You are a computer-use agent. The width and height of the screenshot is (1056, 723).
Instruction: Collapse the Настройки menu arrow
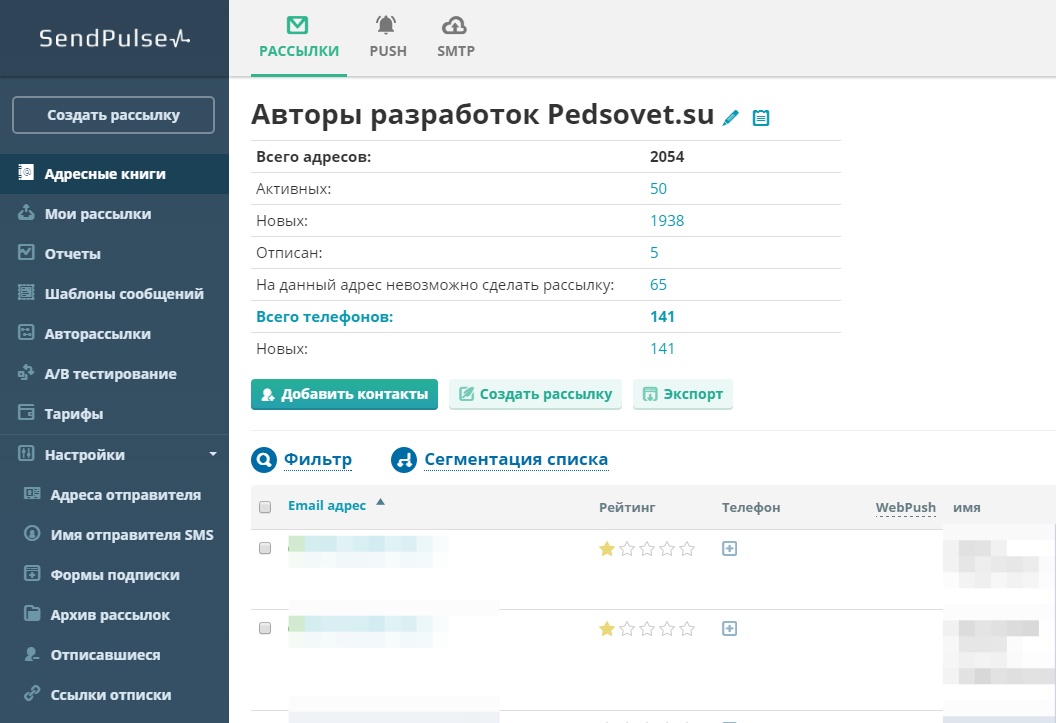pos(213,454)
